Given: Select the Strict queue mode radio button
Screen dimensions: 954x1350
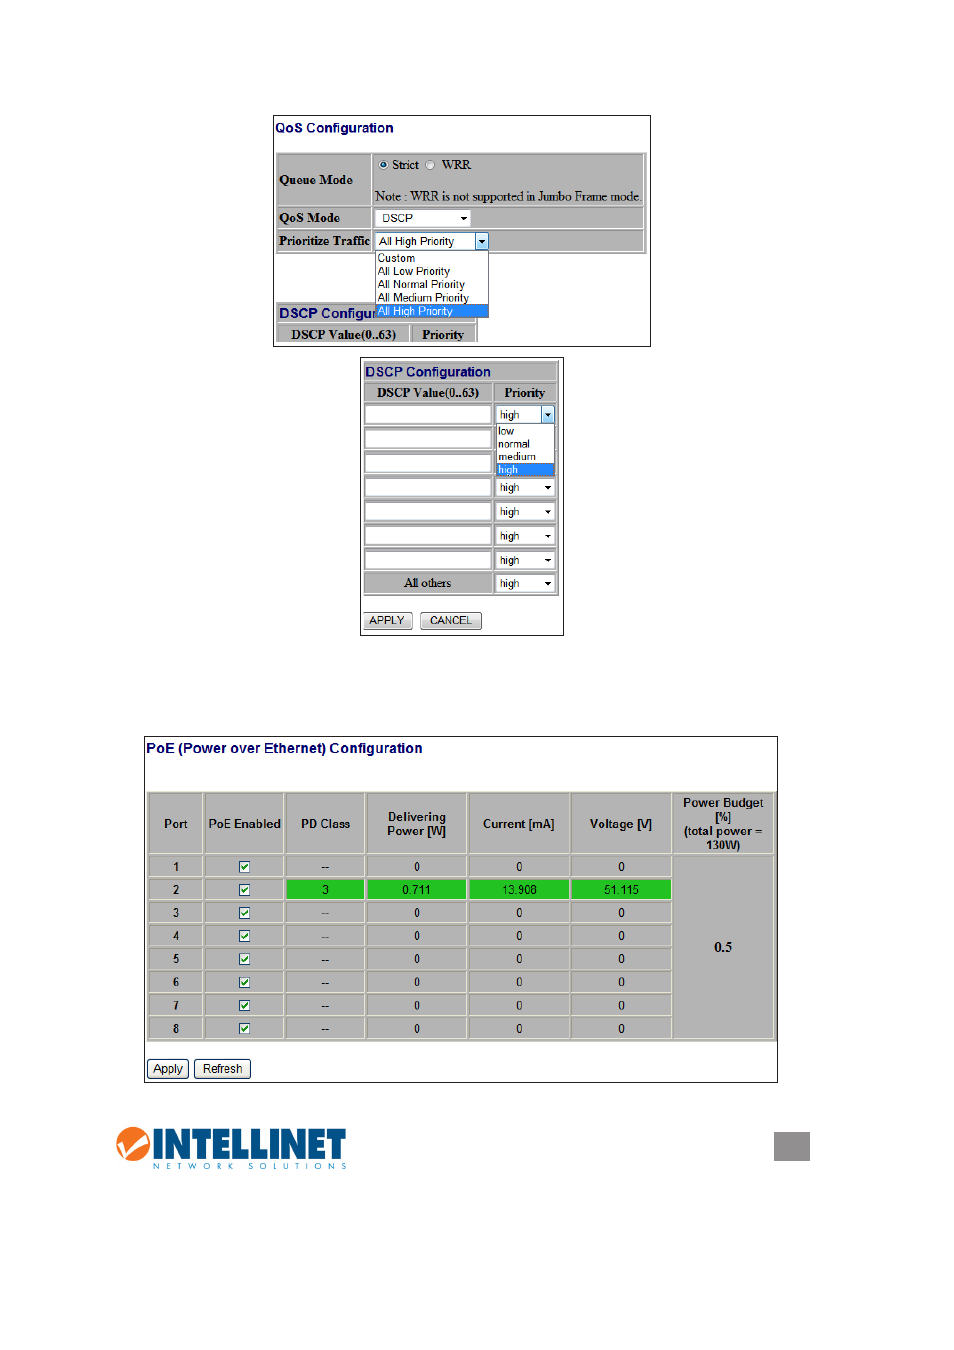Looking at the screenshot, I should [x=383, y=165].
